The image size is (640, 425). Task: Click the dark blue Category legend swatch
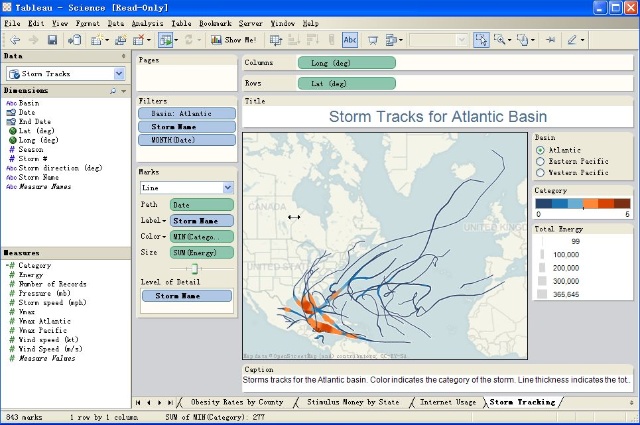click(x=543, y=204)
